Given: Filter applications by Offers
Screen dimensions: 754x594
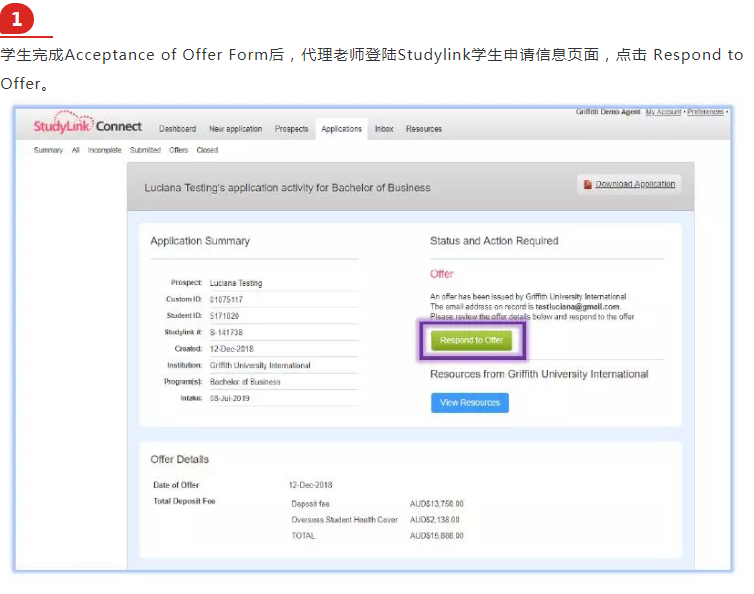Looking at the screenshot, I should tap(178, 150).
